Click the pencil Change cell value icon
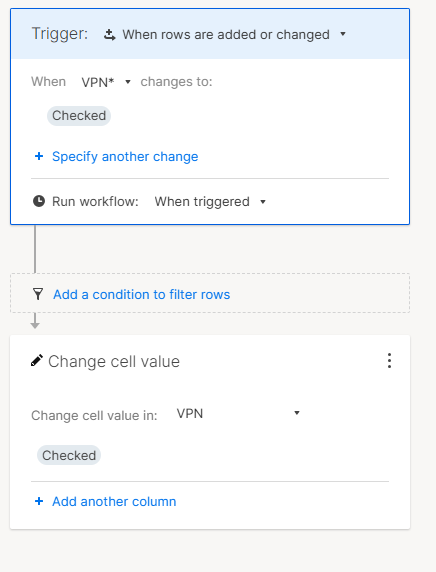This screenshot has width=436, height=572. [37, 361]
